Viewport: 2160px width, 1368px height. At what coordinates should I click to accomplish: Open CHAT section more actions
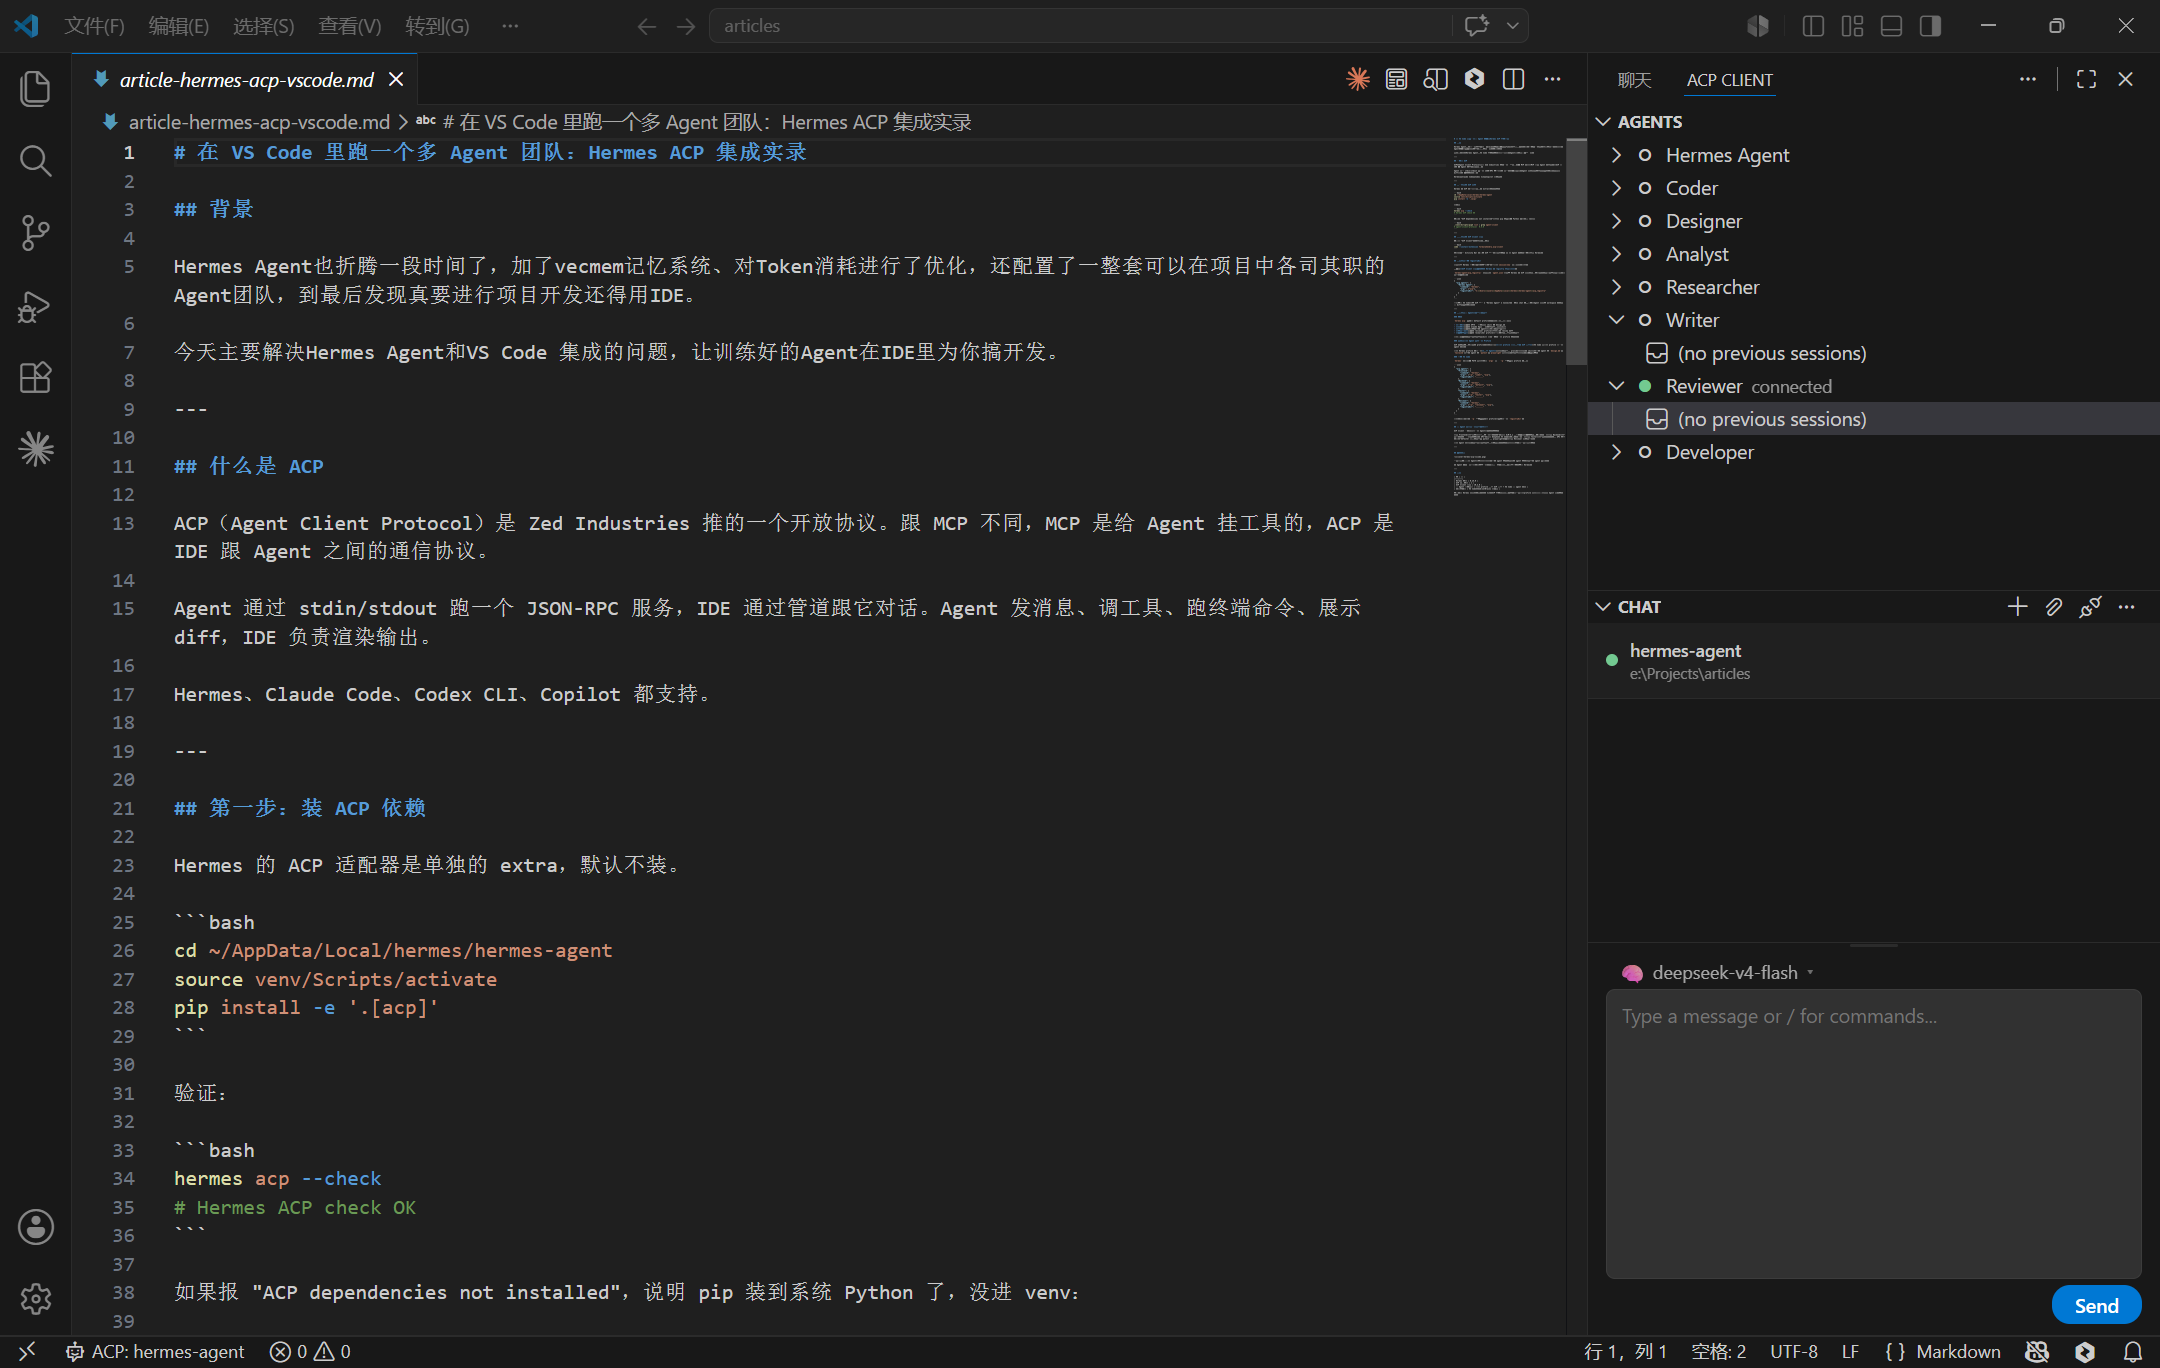click(x=2127, y=607)
